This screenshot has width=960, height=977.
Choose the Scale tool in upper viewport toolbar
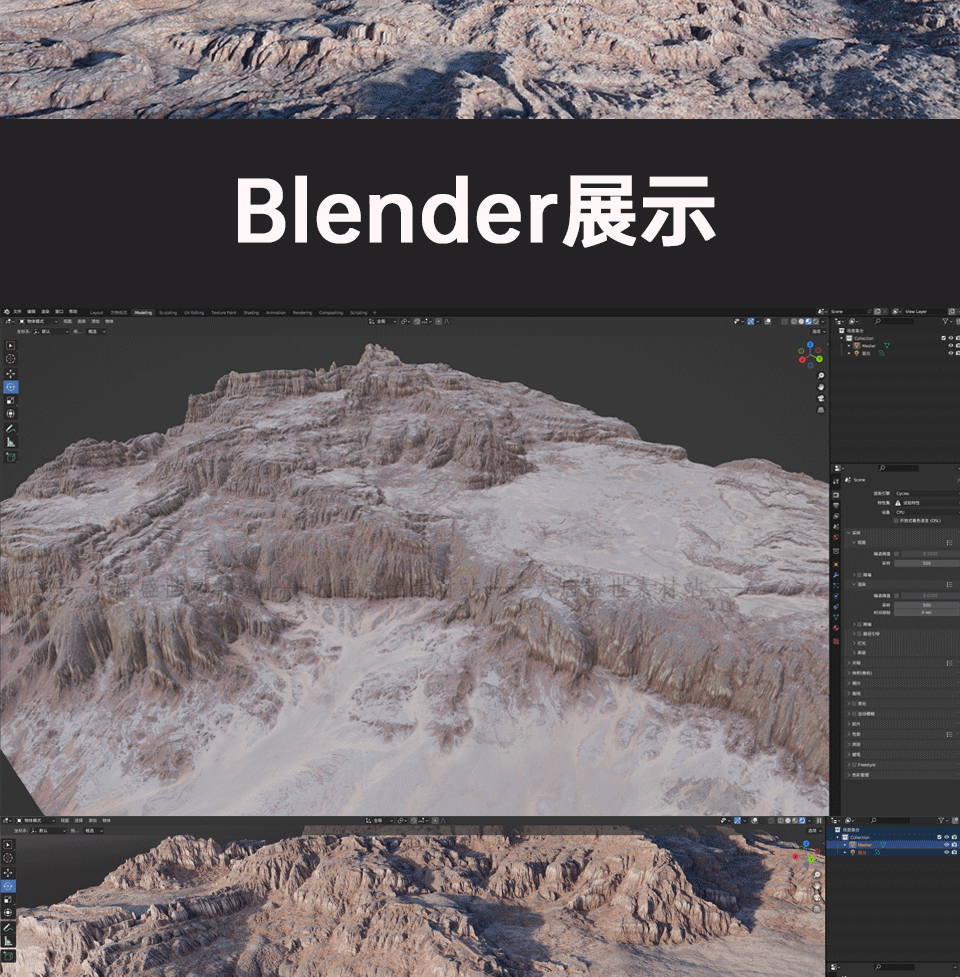(x=11, y=400)
